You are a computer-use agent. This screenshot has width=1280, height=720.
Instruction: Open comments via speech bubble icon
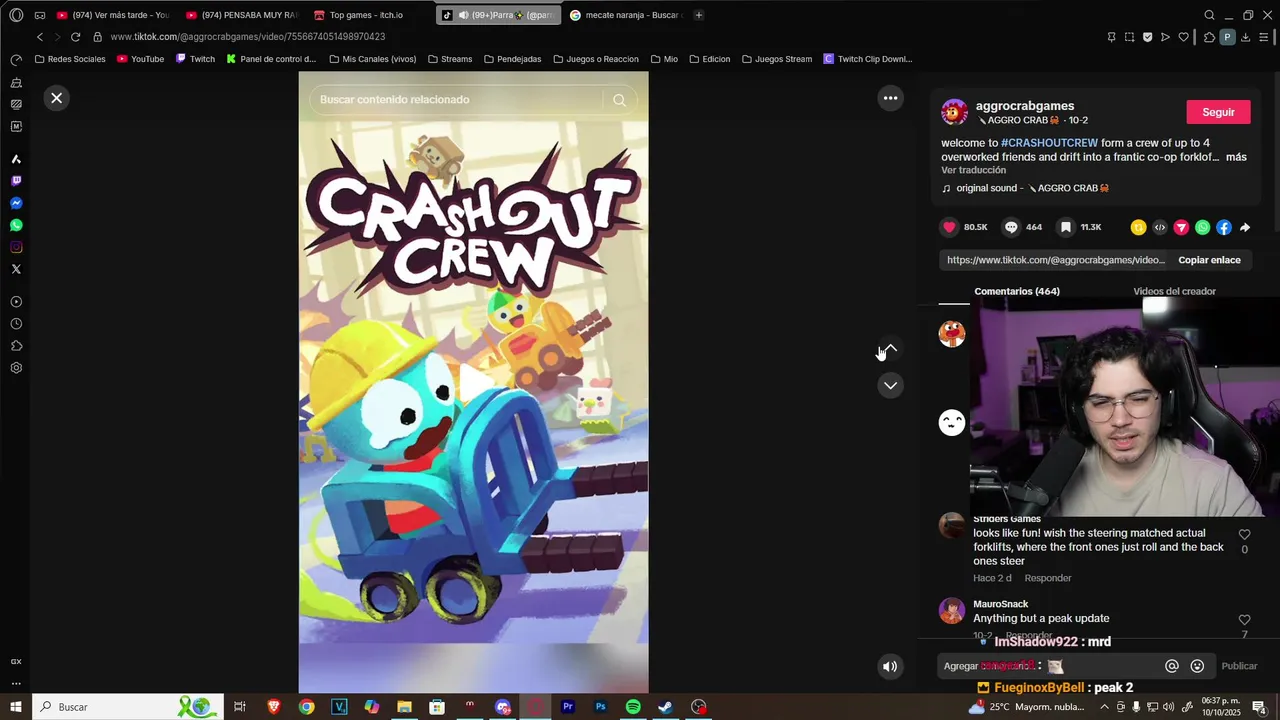tap(1011, 227)
